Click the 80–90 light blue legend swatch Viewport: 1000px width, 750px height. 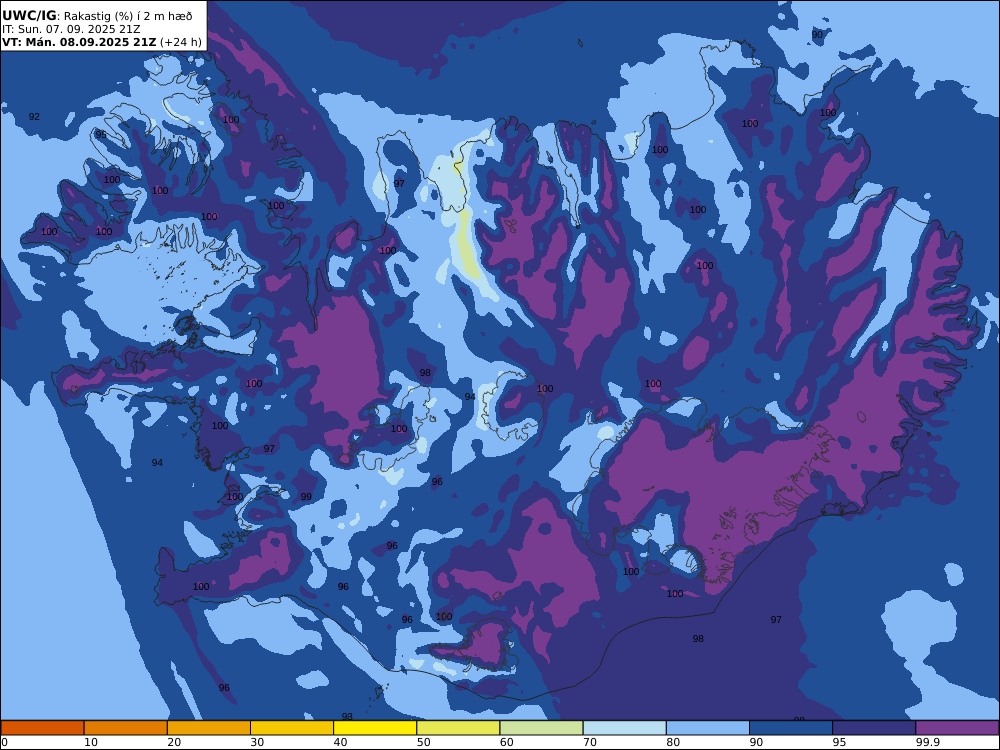coord(708,728)
